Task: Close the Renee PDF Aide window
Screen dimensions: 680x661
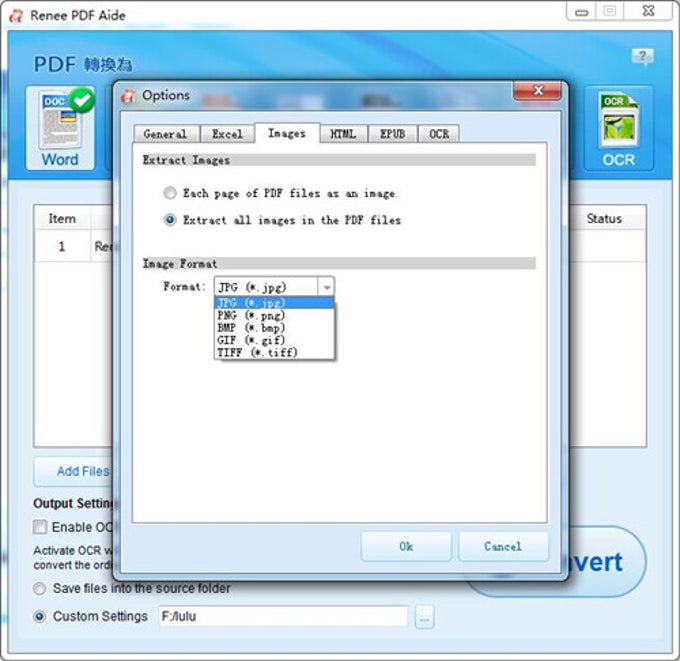Action: (x=648, y=11)
